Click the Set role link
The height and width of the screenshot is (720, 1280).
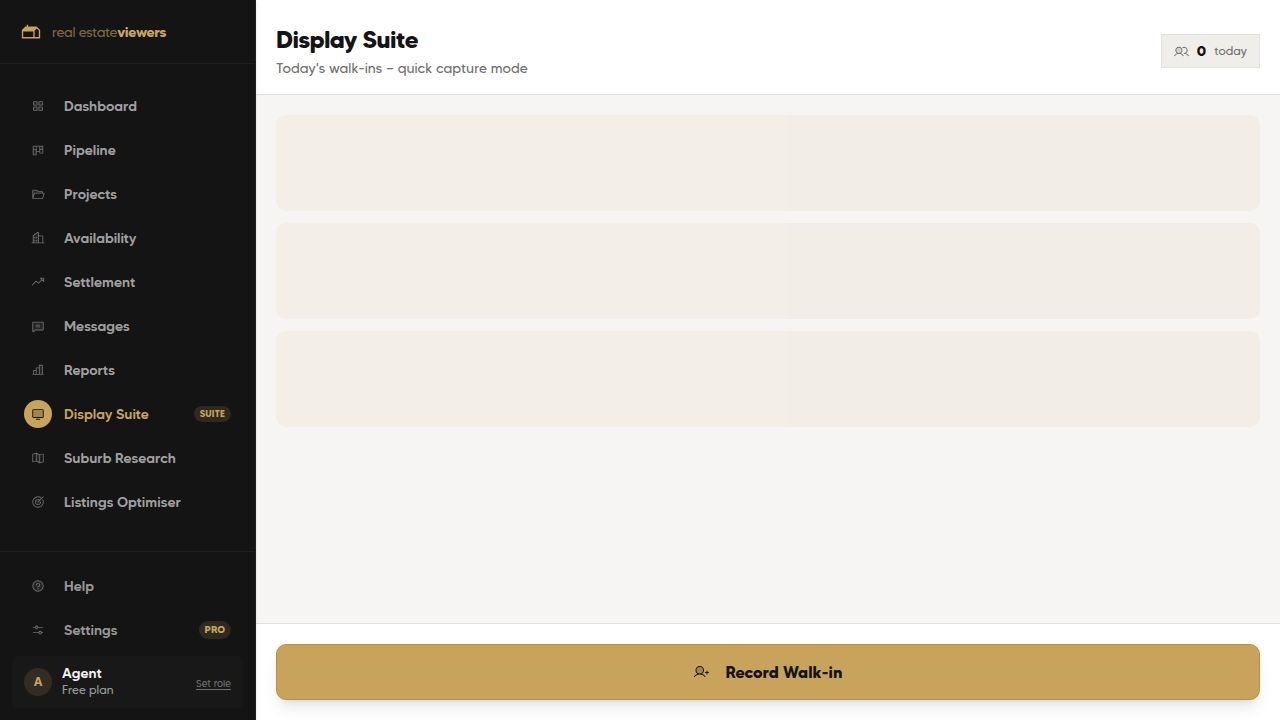click(213, 684)
